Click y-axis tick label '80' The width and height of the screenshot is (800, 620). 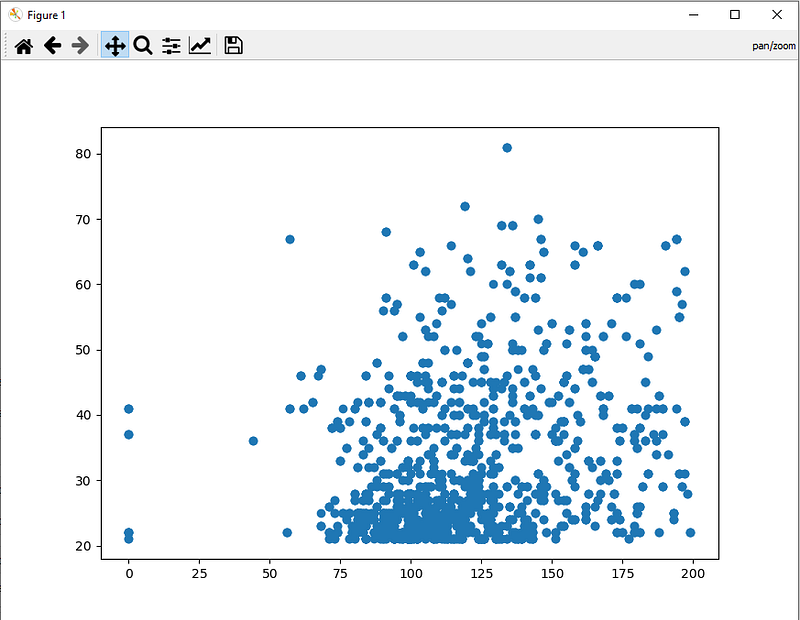point(83,154)
